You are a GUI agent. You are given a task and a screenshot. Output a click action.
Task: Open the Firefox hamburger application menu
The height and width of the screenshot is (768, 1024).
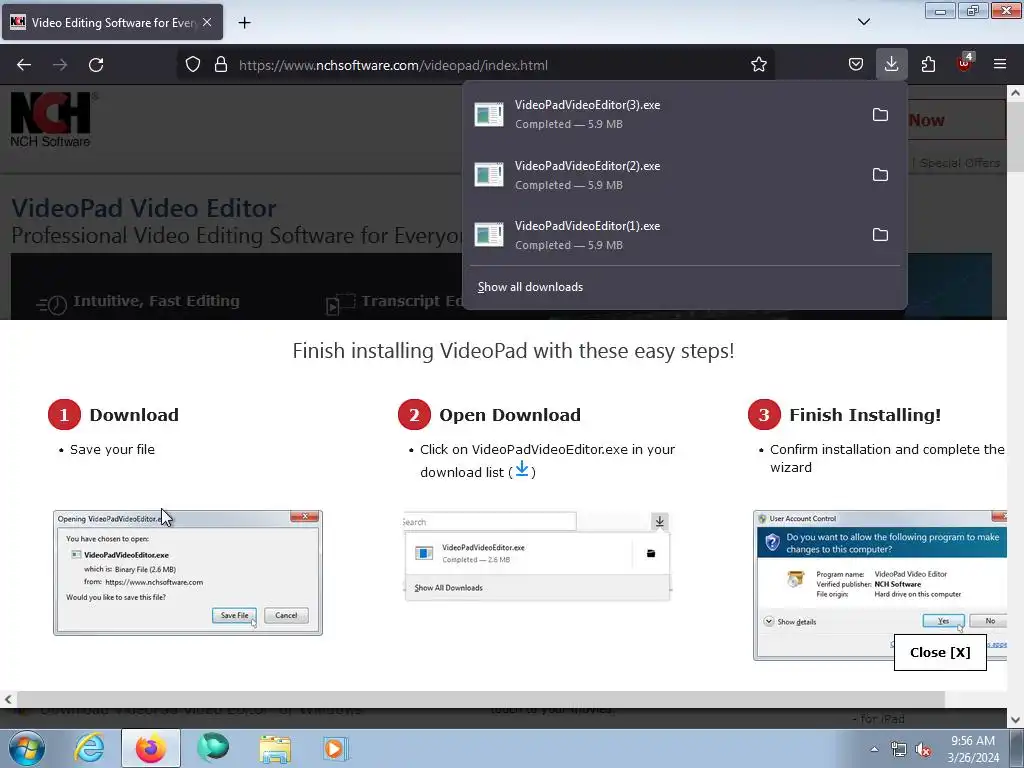pyautogui.click(x=1000, y=64)
